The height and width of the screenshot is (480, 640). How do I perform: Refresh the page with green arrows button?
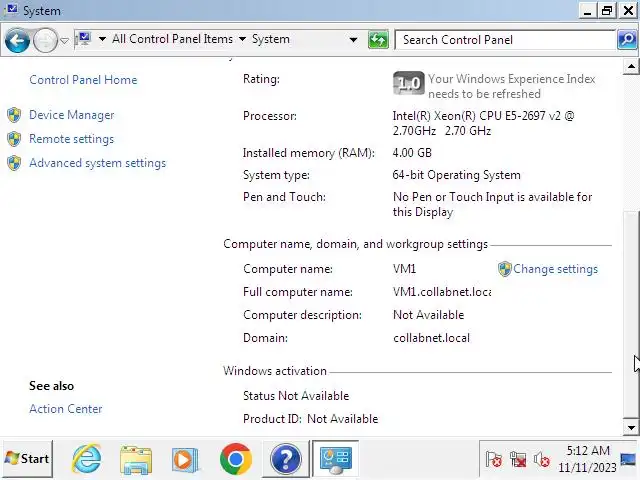(x=378, y=40)
